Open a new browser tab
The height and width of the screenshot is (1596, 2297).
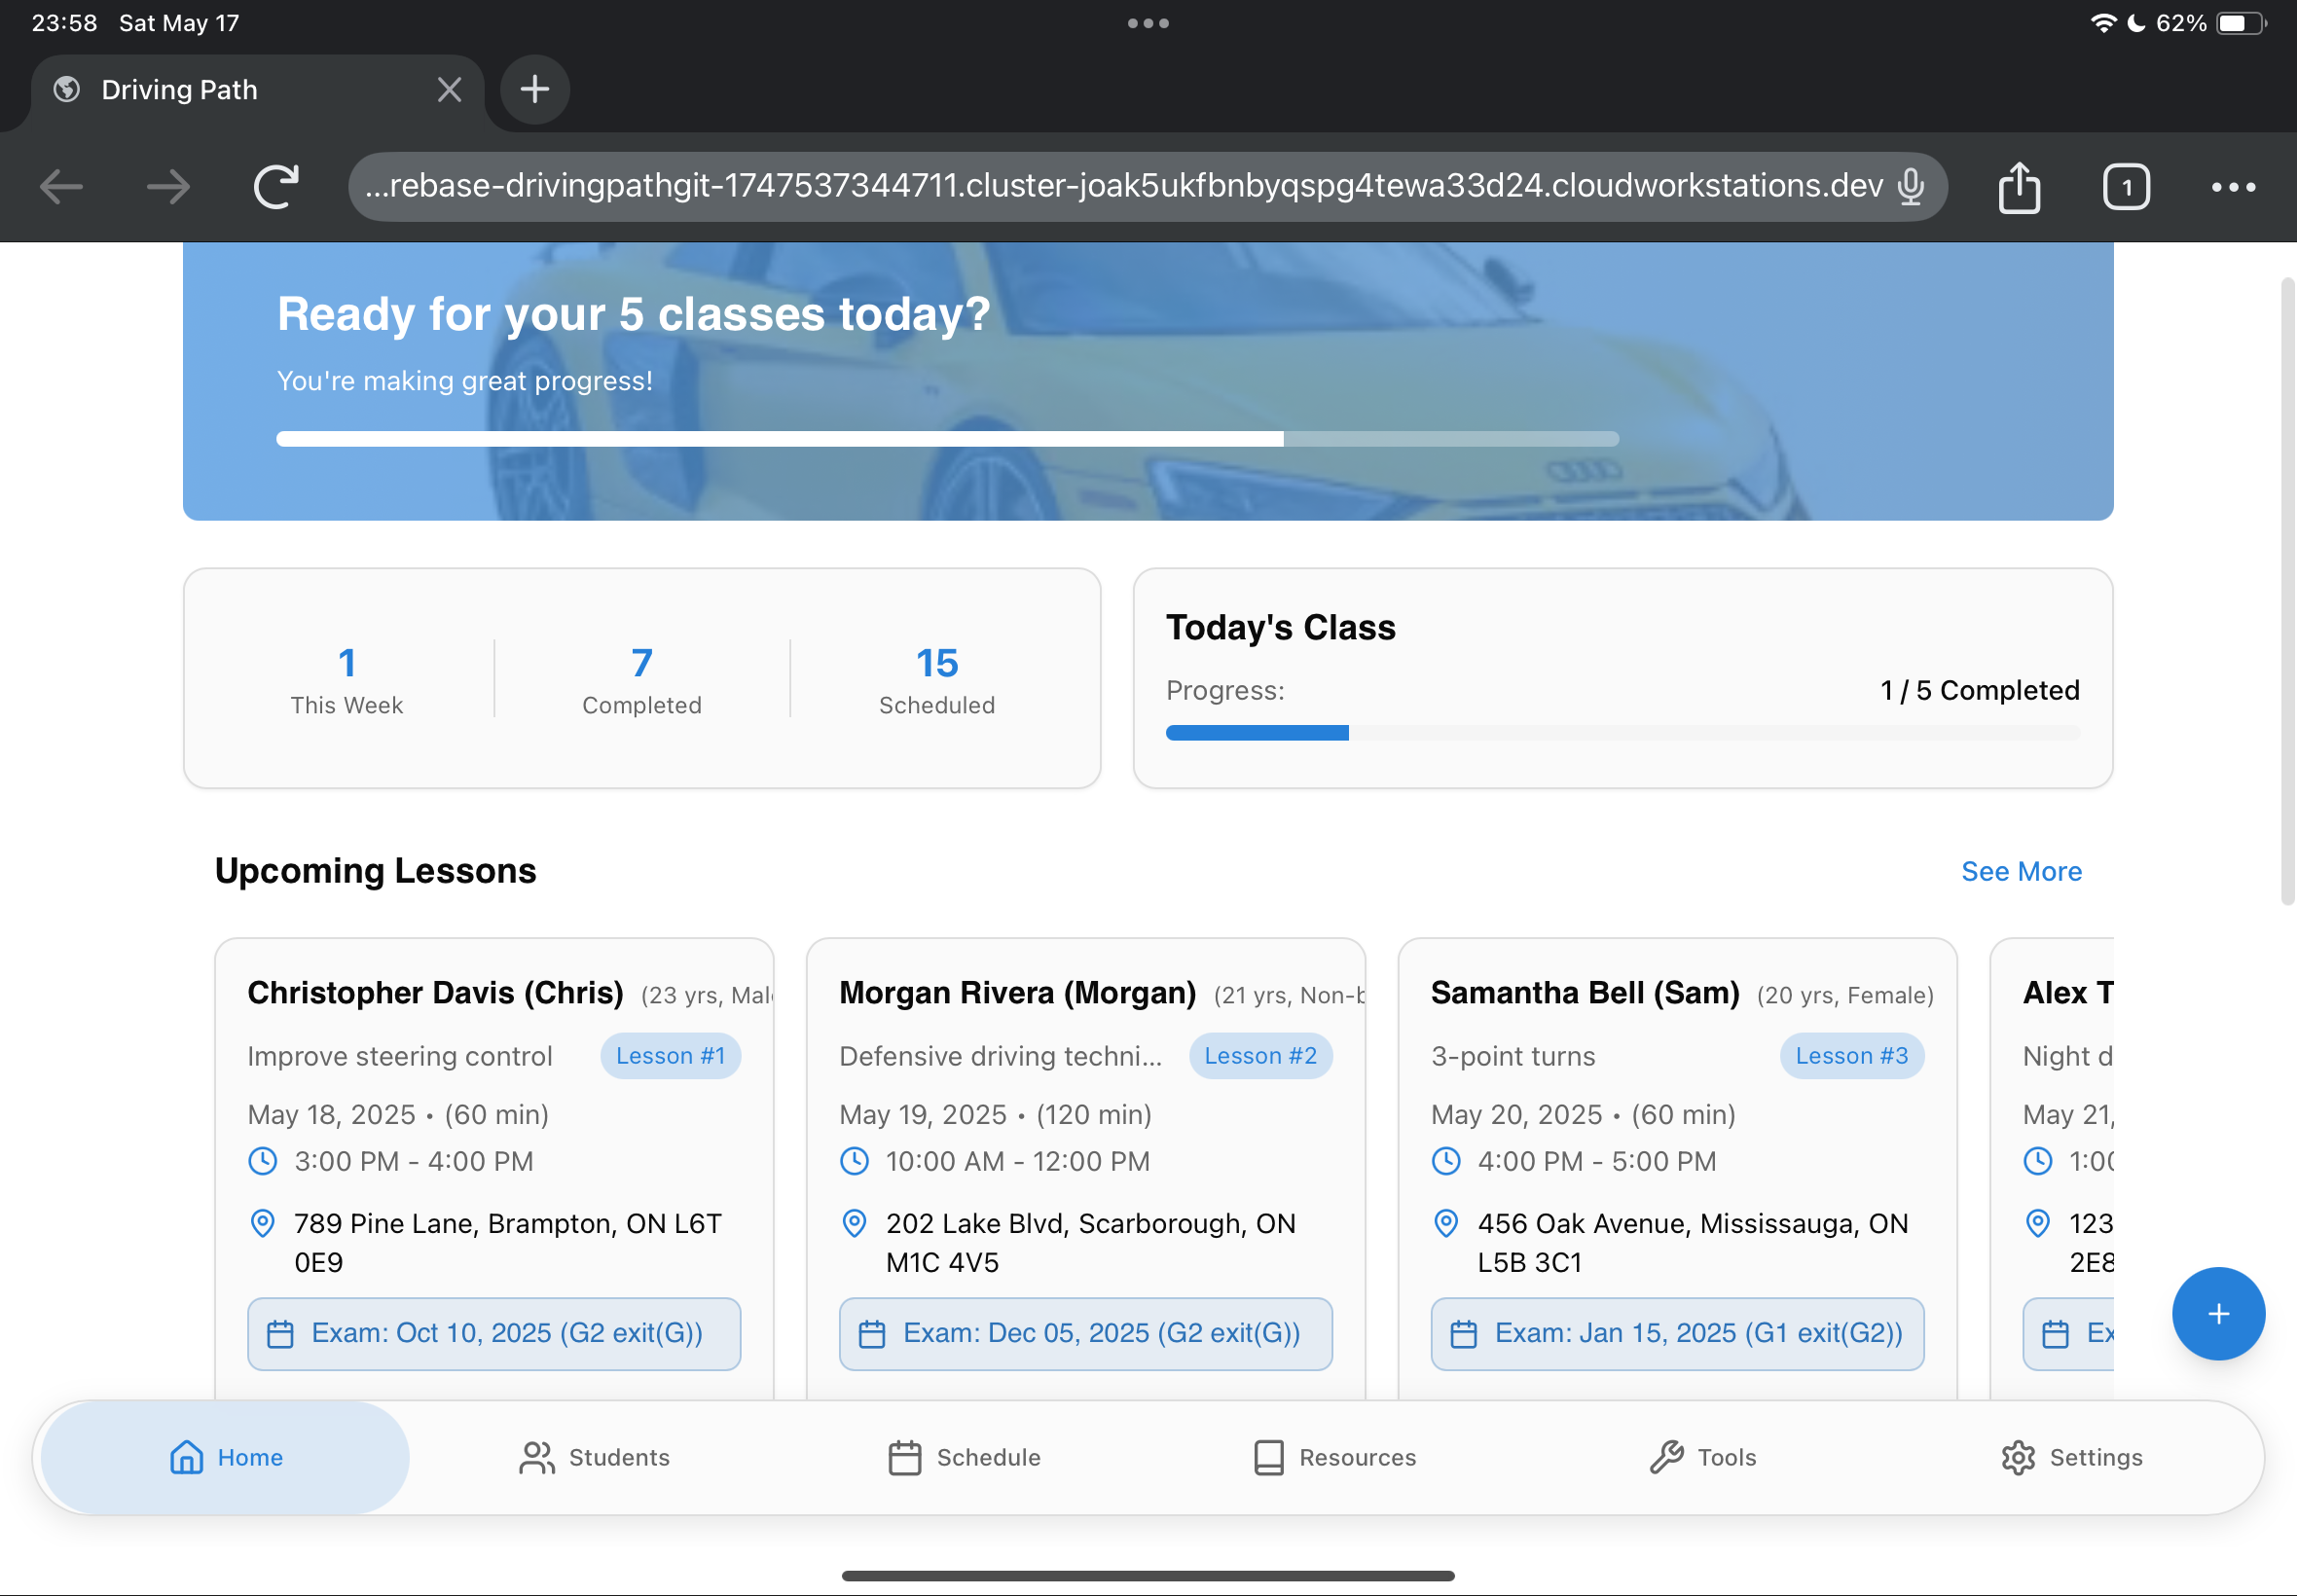point(534,89)
